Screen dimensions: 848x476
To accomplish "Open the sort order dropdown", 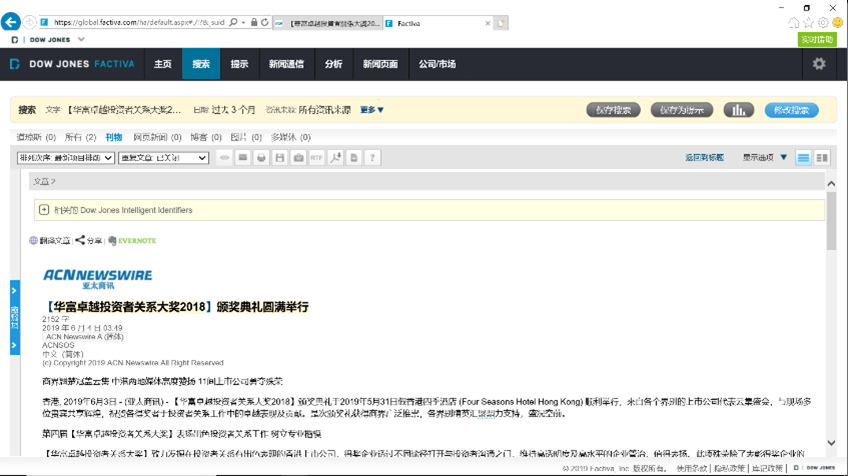I will coord(65,157).
